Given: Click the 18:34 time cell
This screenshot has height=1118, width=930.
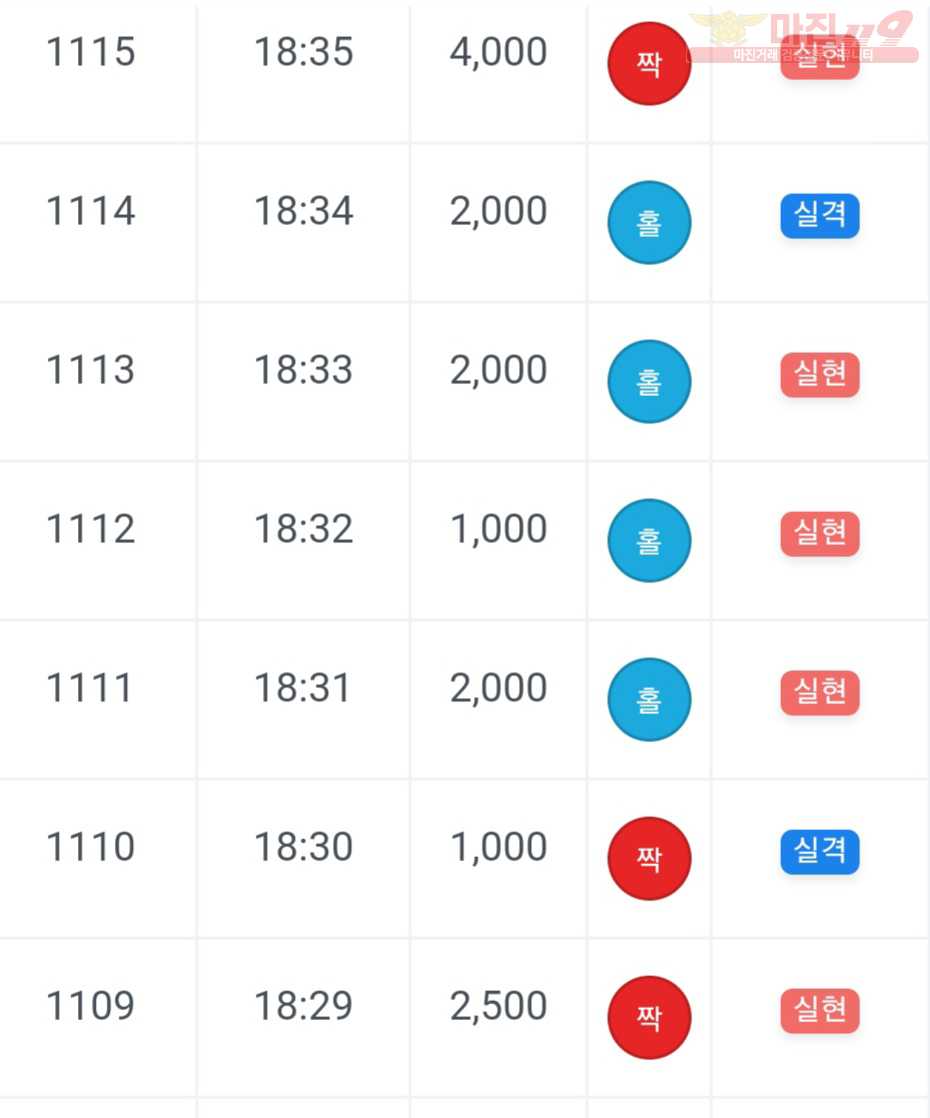Looking at the screenshot, I should click(304, 211).
